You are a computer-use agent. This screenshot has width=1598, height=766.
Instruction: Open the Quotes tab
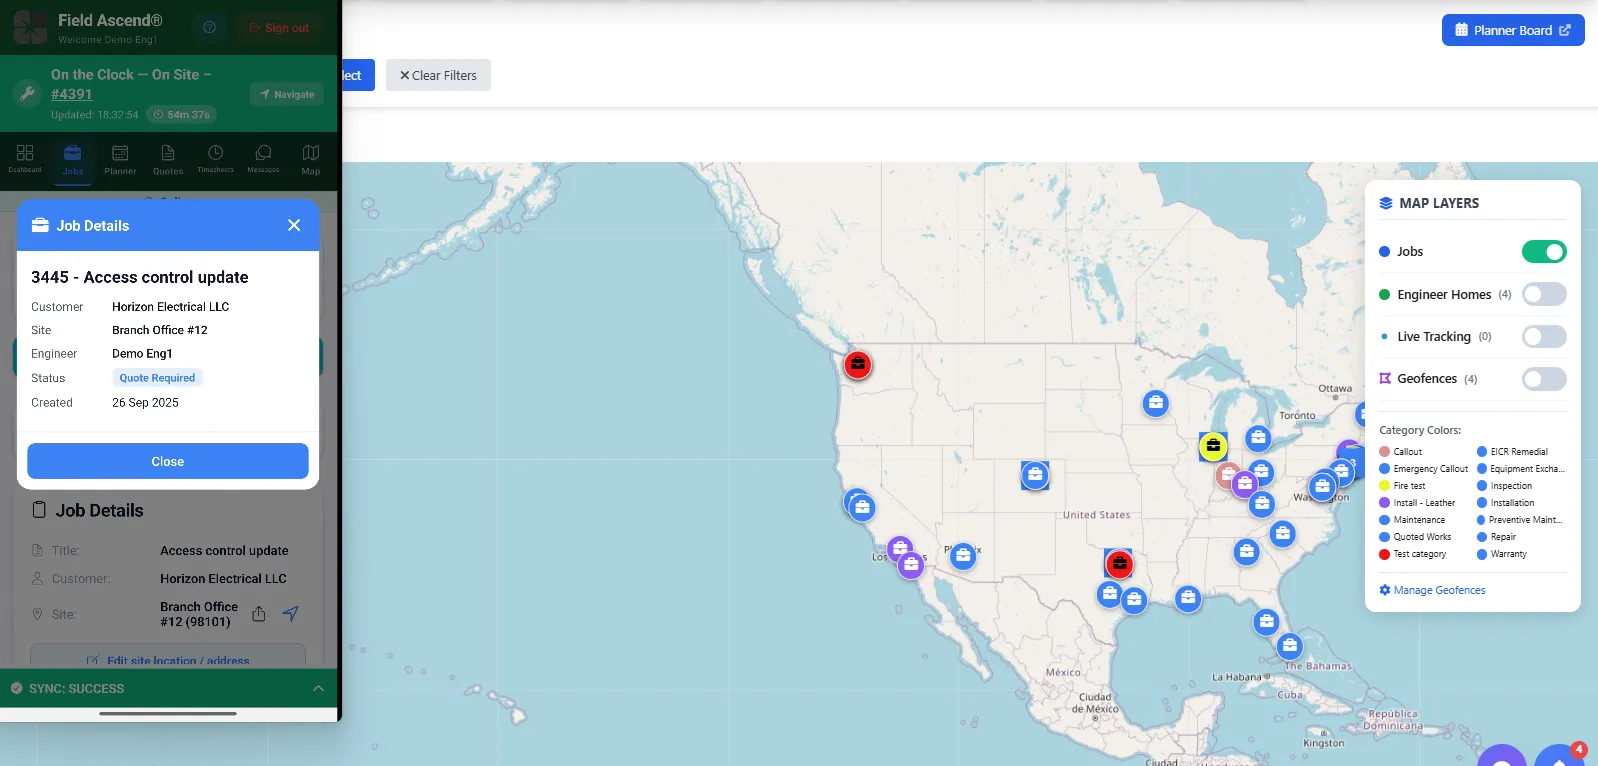click(x=168, y=158)
